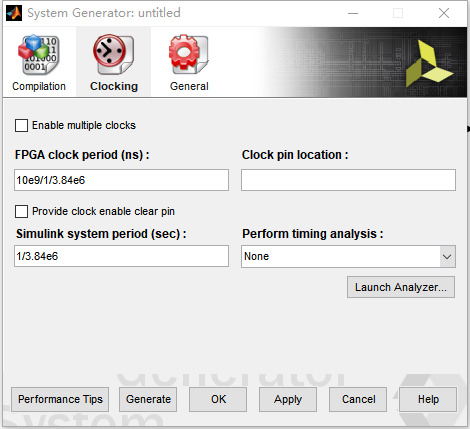This screenshot has width=470, height=429.
Task: Click the Xilinx logo in banner
Action: pyautogui.click(x=430, y=64)
